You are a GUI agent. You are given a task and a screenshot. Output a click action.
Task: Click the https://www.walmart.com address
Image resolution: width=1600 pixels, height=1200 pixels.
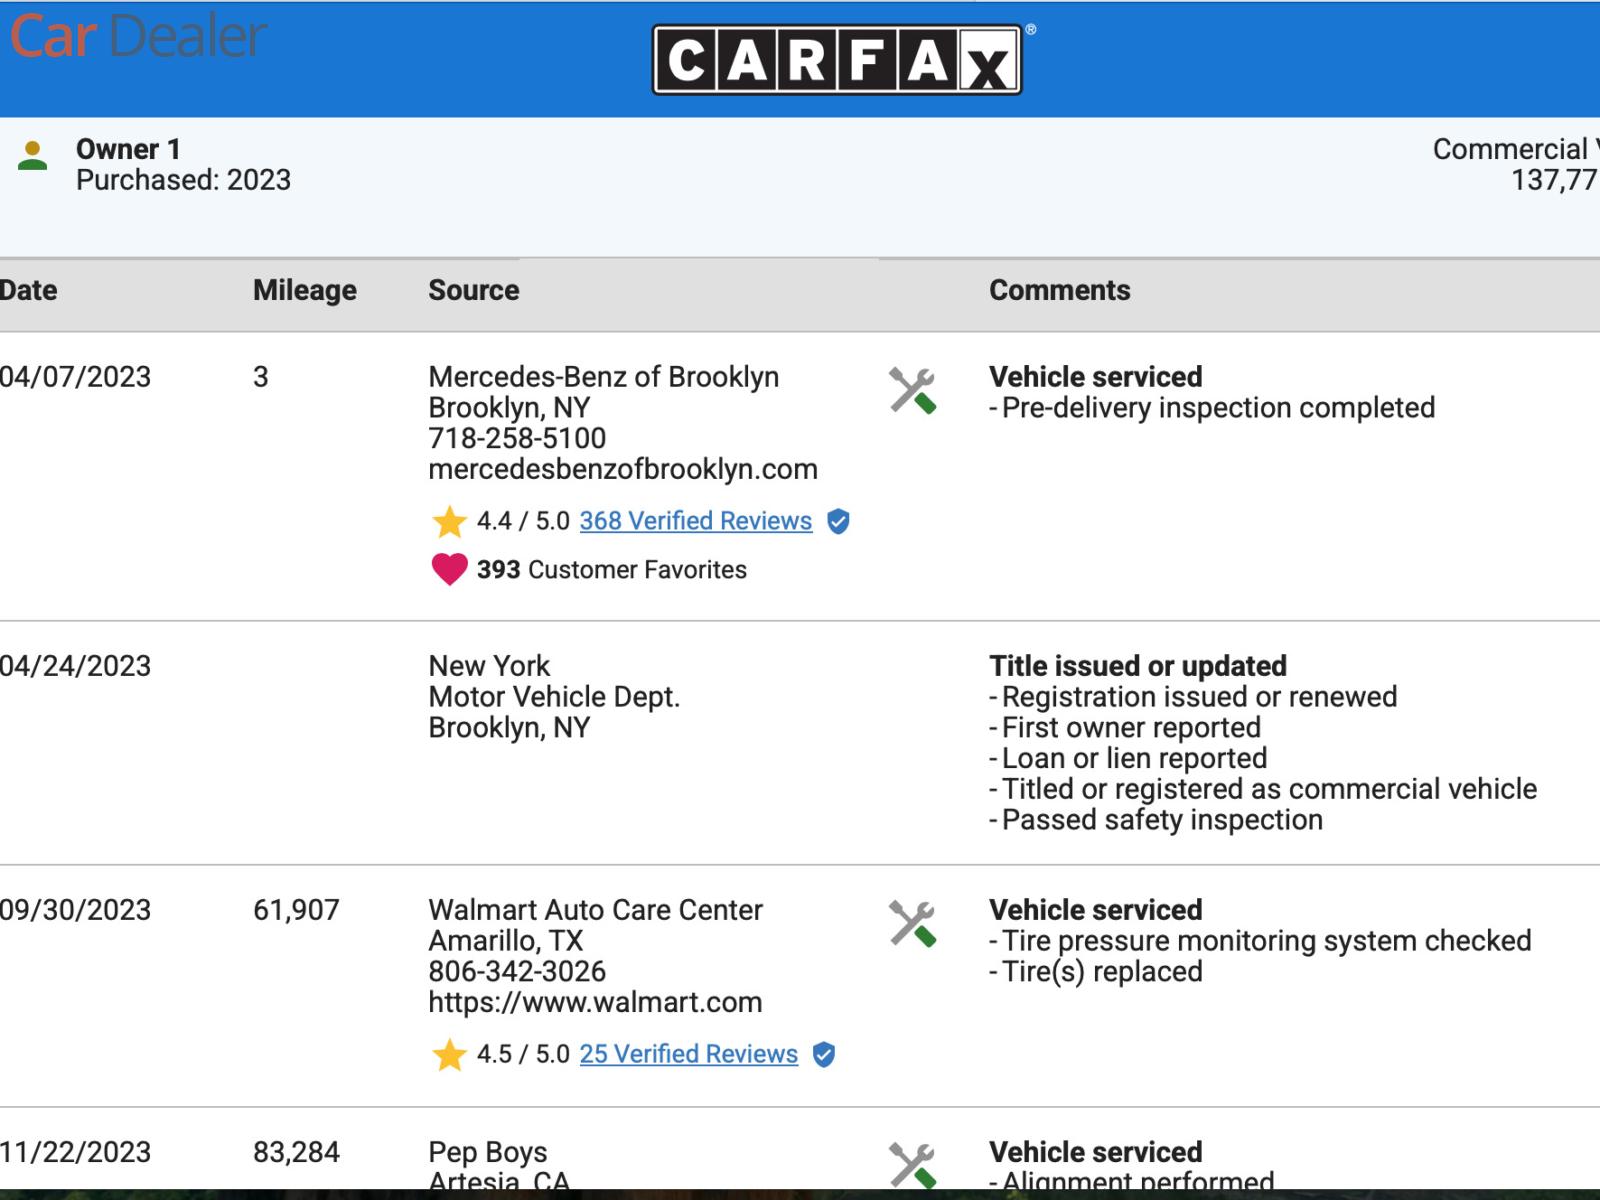coord(595,1002)
